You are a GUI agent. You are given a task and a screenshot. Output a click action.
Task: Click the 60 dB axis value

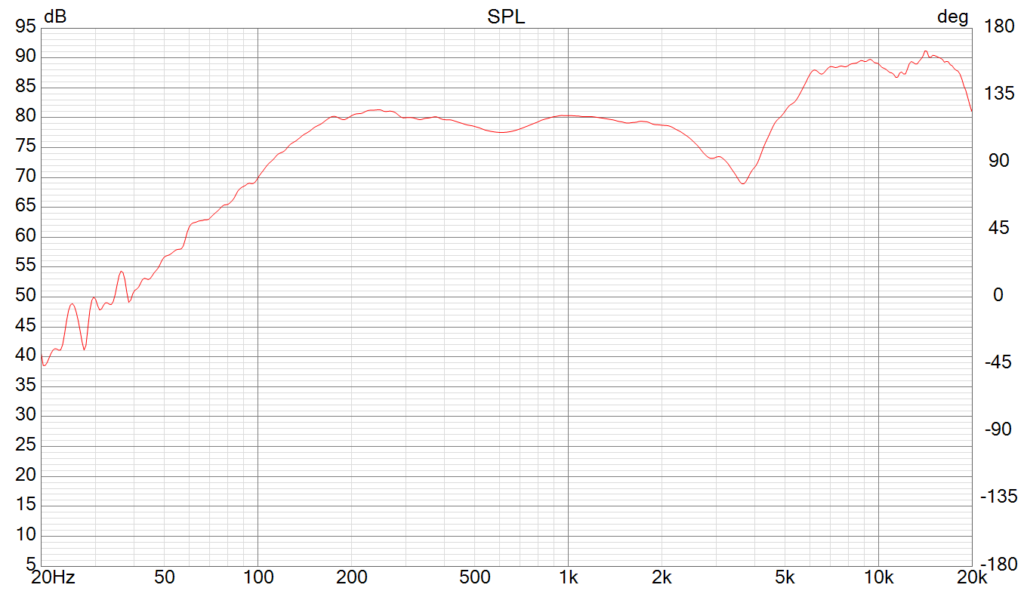(25, 235)
